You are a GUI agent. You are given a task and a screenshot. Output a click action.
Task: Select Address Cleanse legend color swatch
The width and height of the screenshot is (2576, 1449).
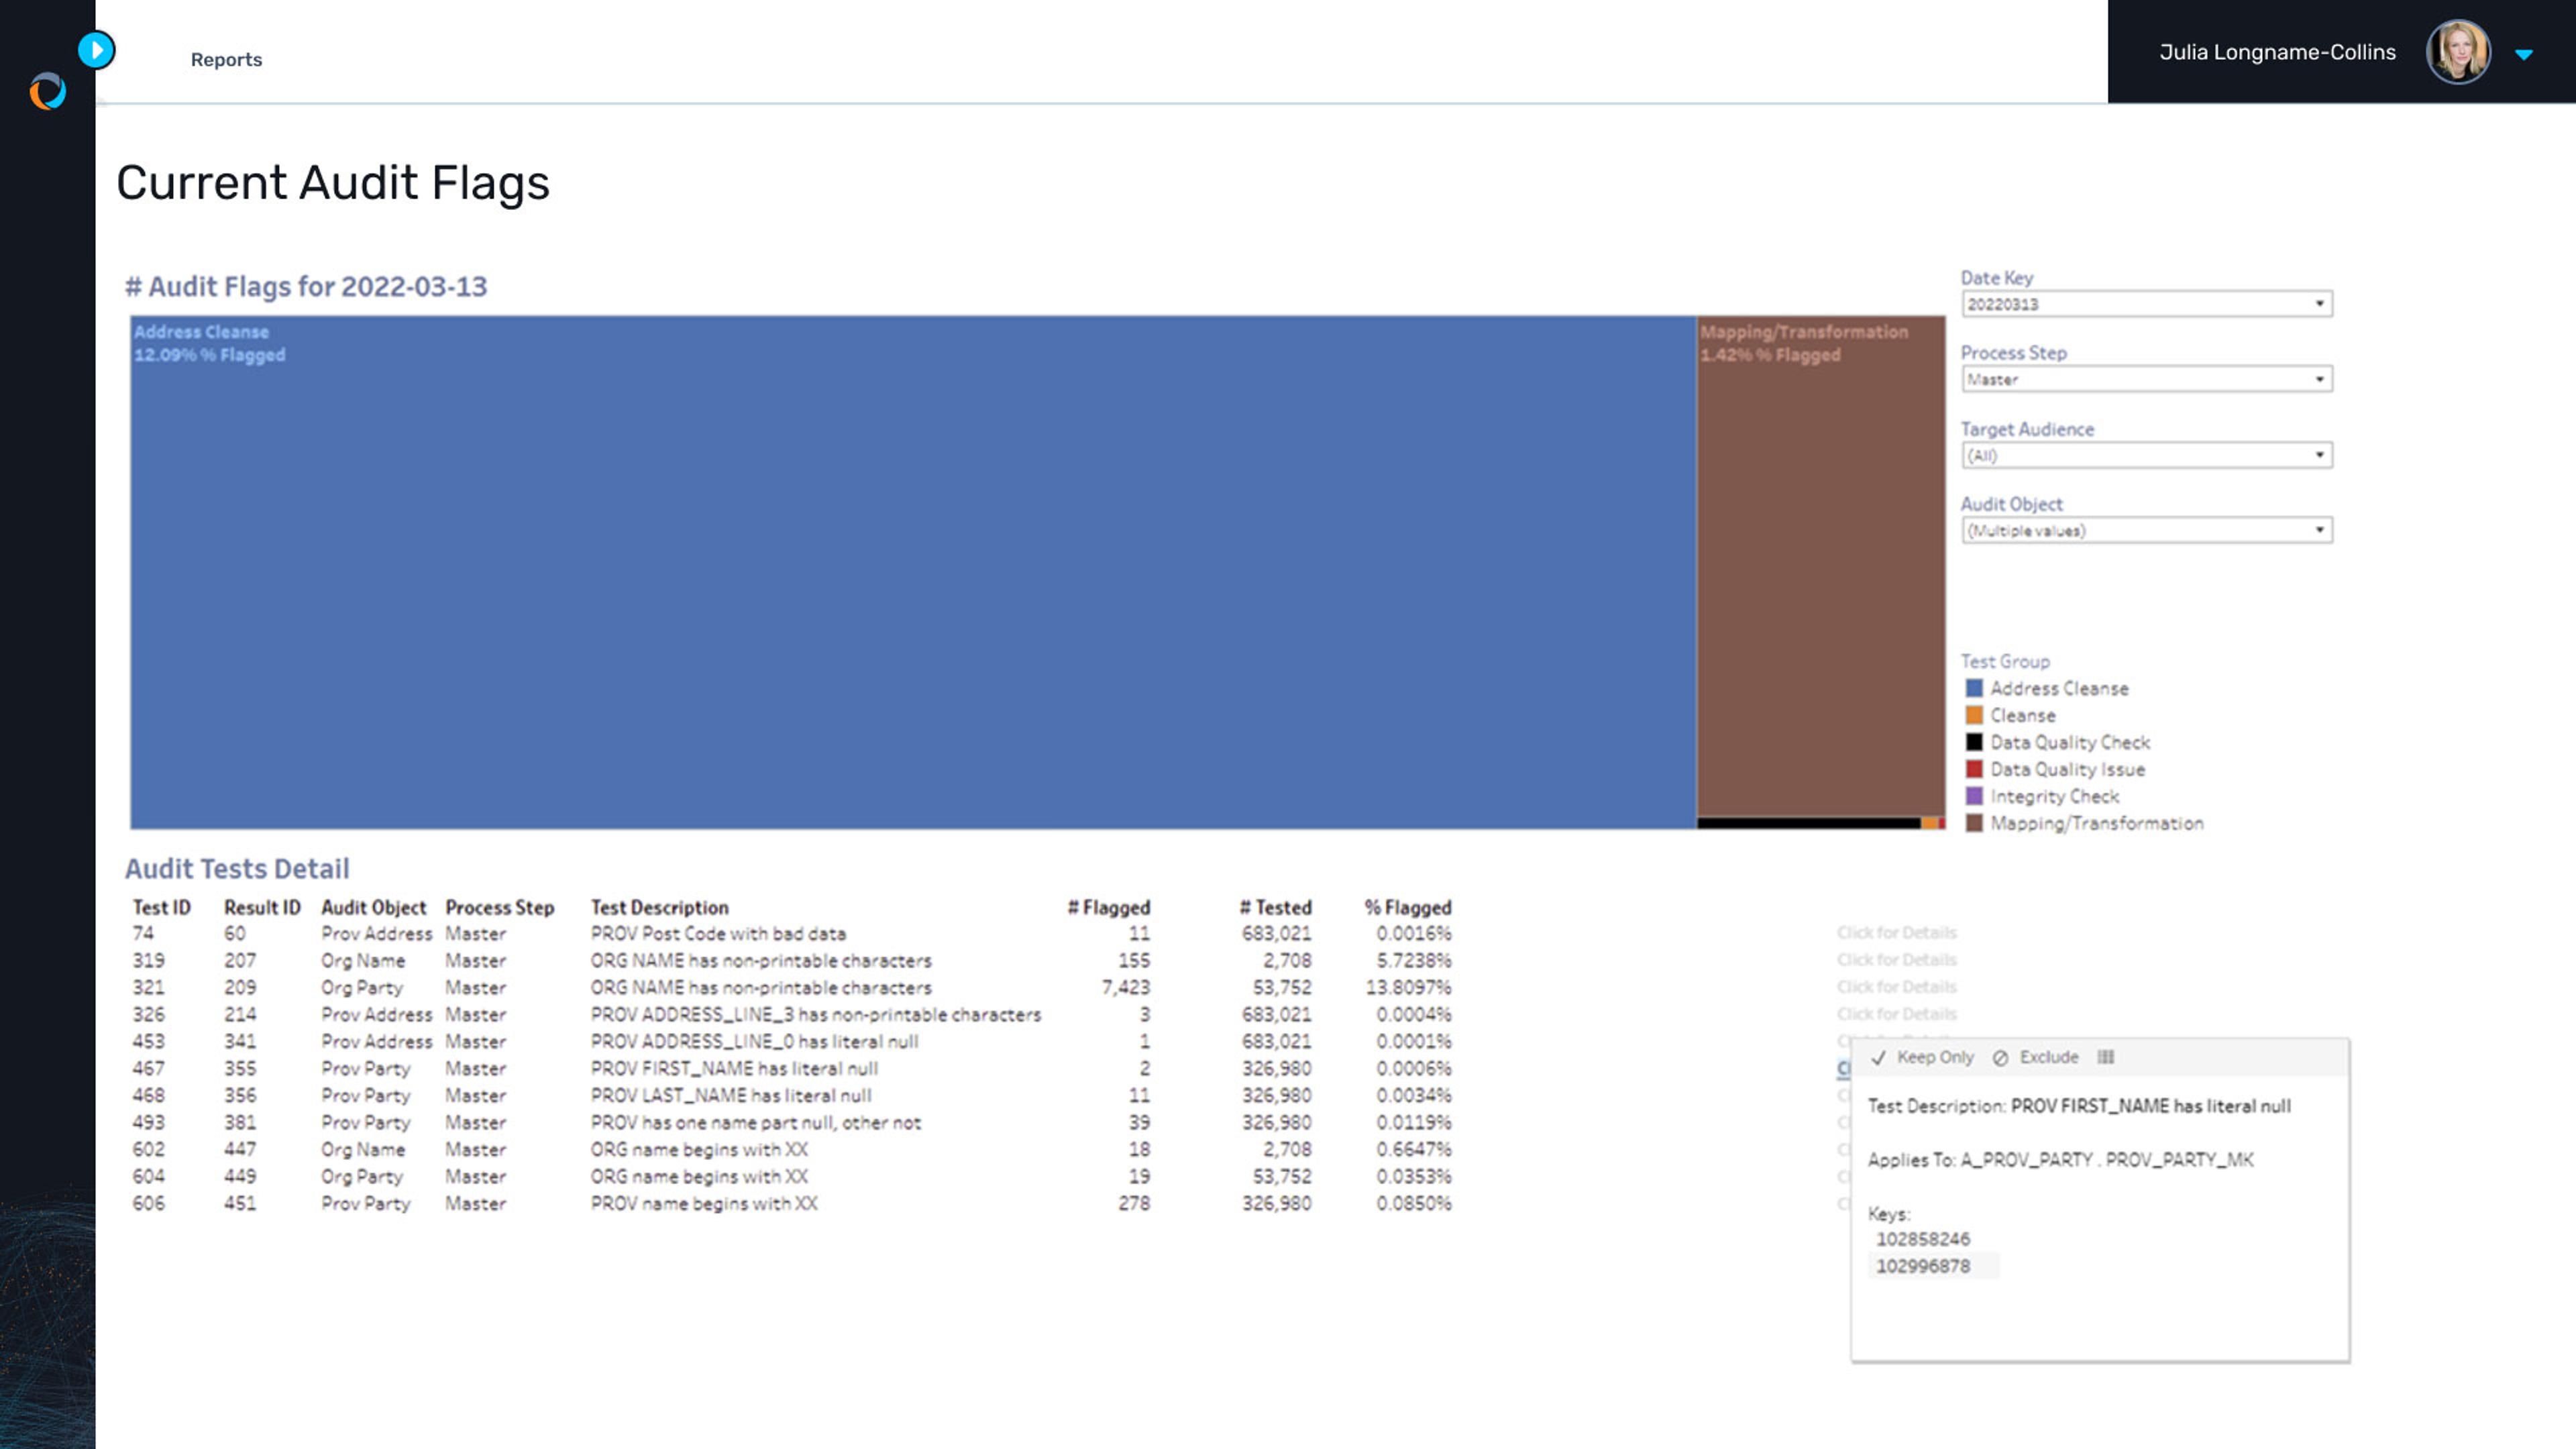(x=1974, y=689)
